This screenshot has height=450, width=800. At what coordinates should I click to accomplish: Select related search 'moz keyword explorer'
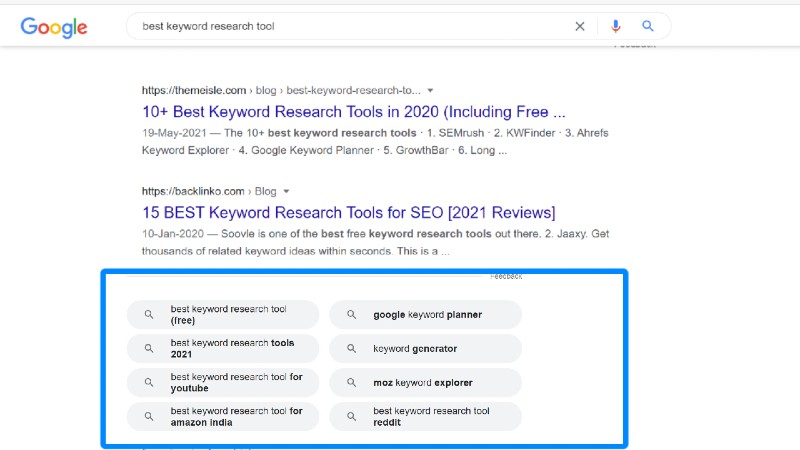(426, 383)
